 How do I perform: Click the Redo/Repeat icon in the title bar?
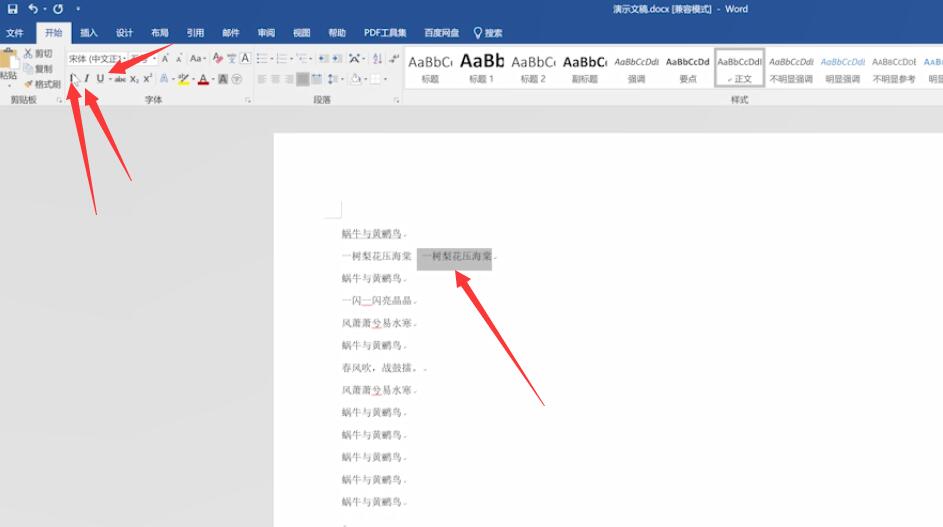tap(58, 9)
